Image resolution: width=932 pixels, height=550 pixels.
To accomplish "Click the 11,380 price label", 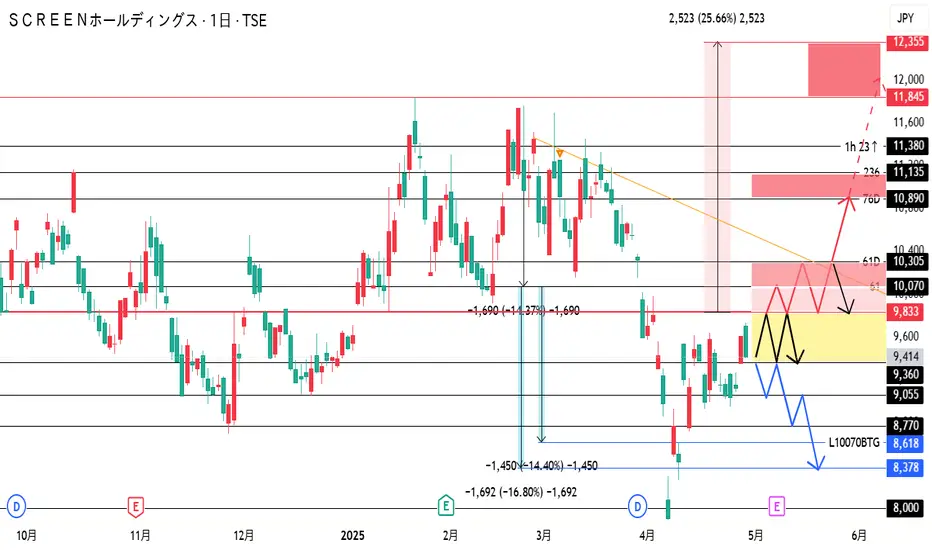I will point(908,146).
